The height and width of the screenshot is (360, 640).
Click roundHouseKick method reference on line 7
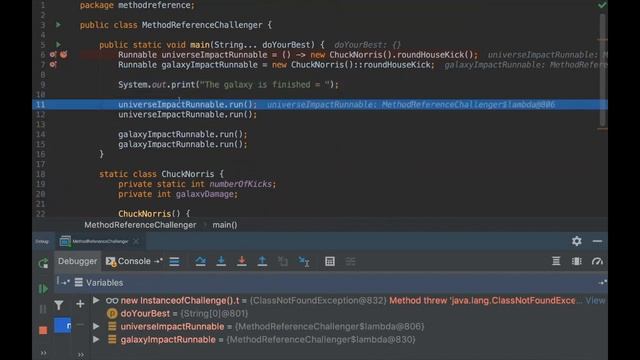[x=397, y=65]
